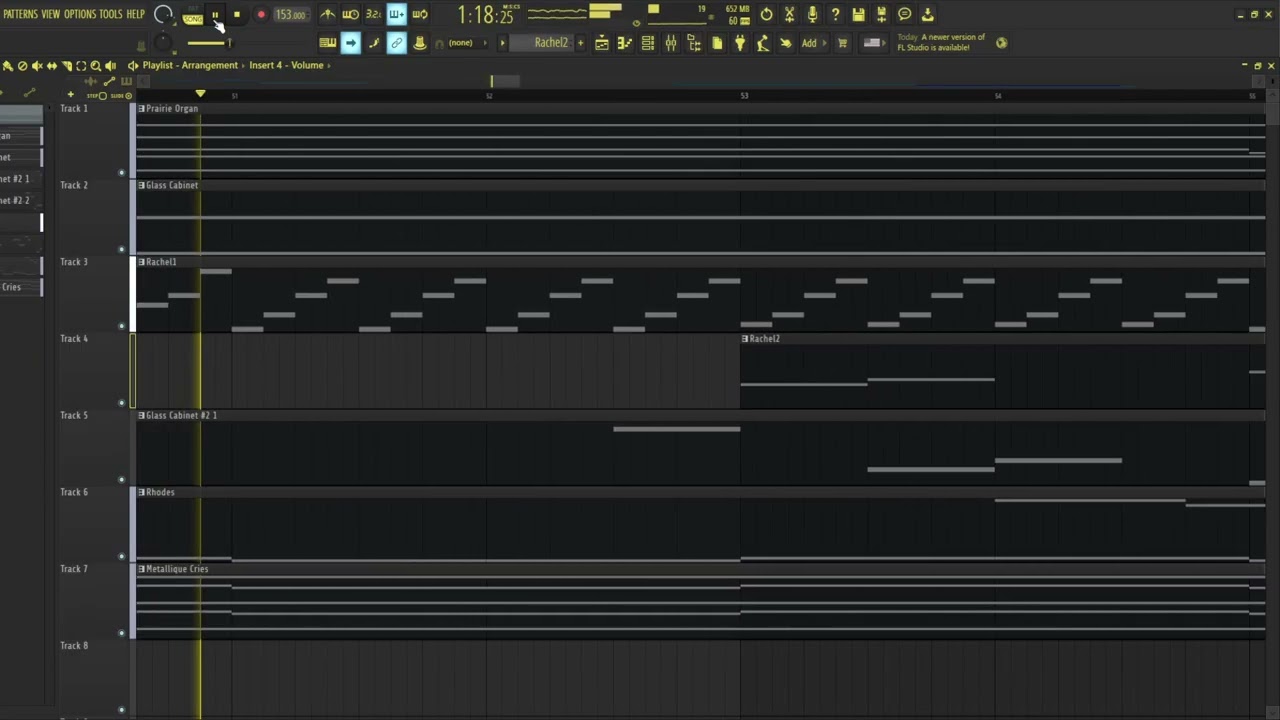
Task: Click 'Insert 4 - Volume' breadcrumb
Action: [x=286, y=65]
